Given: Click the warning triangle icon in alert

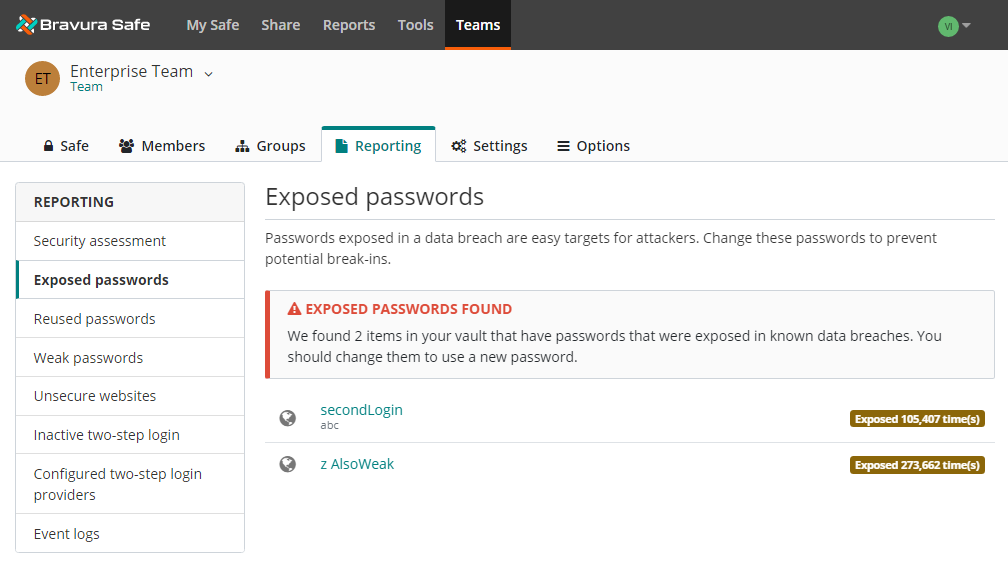Looking at the screenshot, I should (x=294, y=309).
